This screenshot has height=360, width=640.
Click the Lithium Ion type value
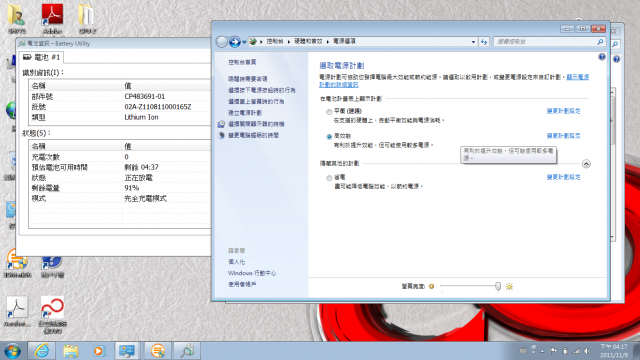141,117
